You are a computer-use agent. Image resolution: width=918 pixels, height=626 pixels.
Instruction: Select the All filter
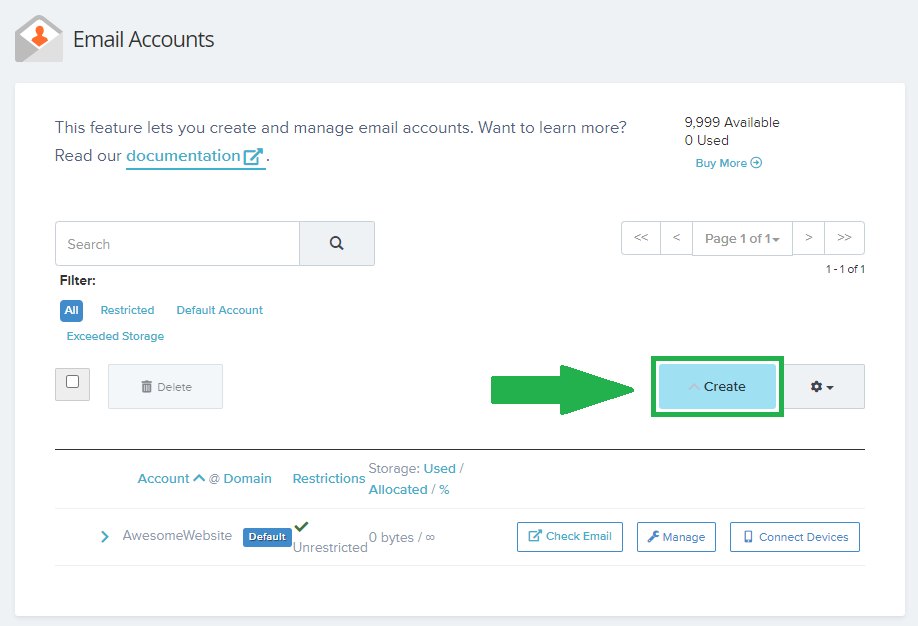point(71,310)
